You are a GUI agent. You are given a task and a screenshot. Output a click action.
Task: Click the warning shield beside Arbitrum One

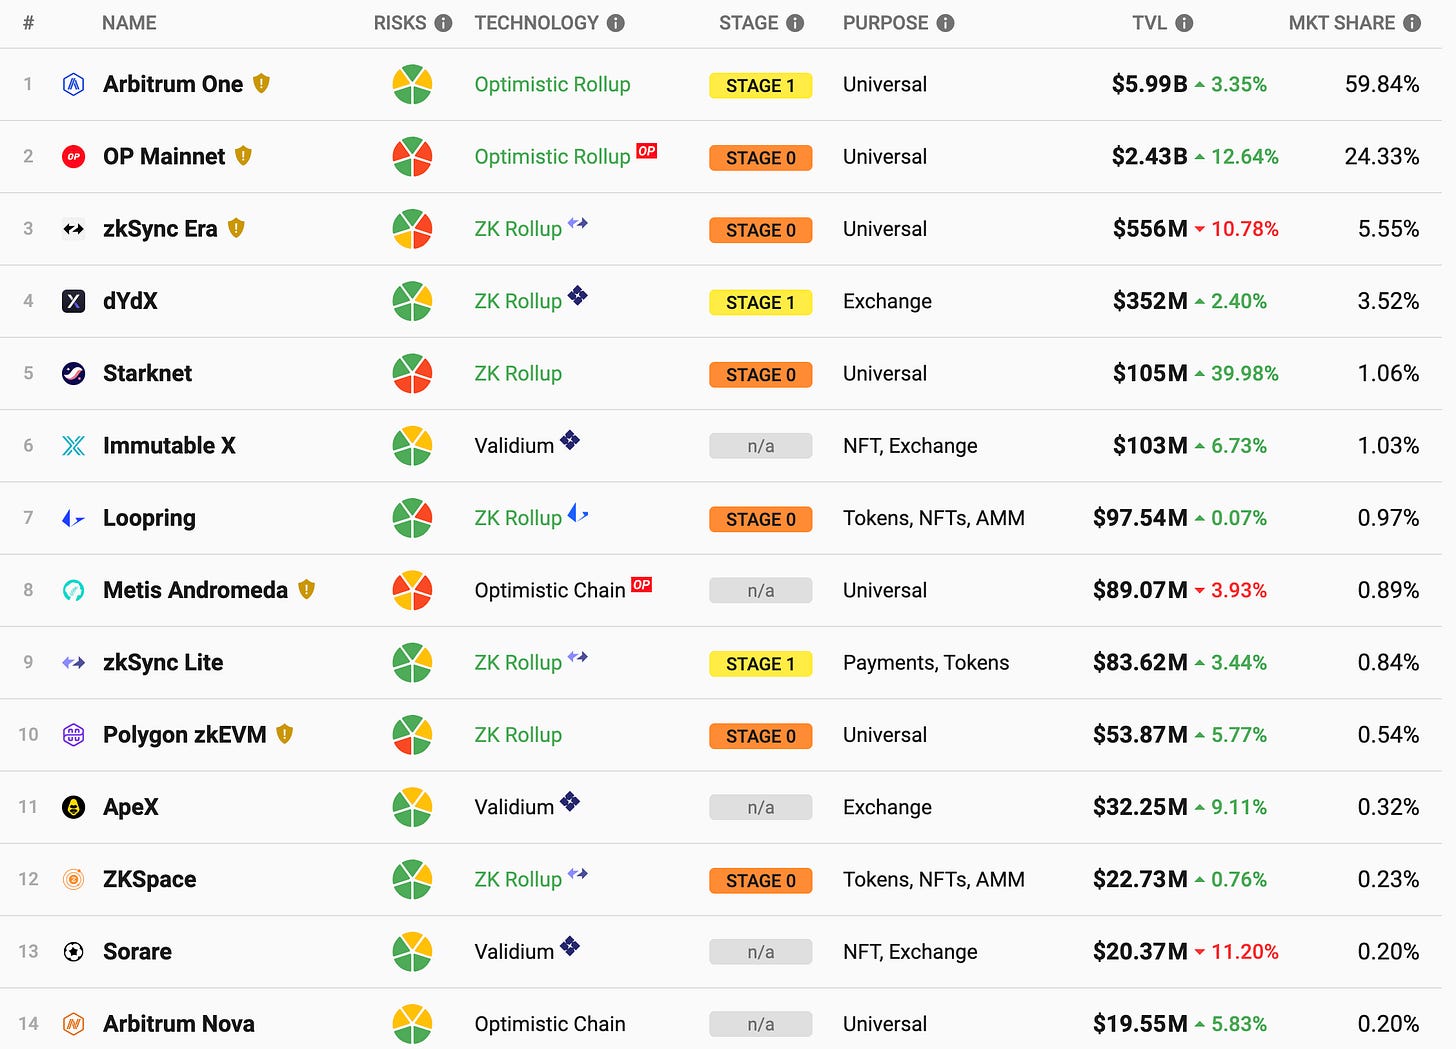[x=261, y=83]
